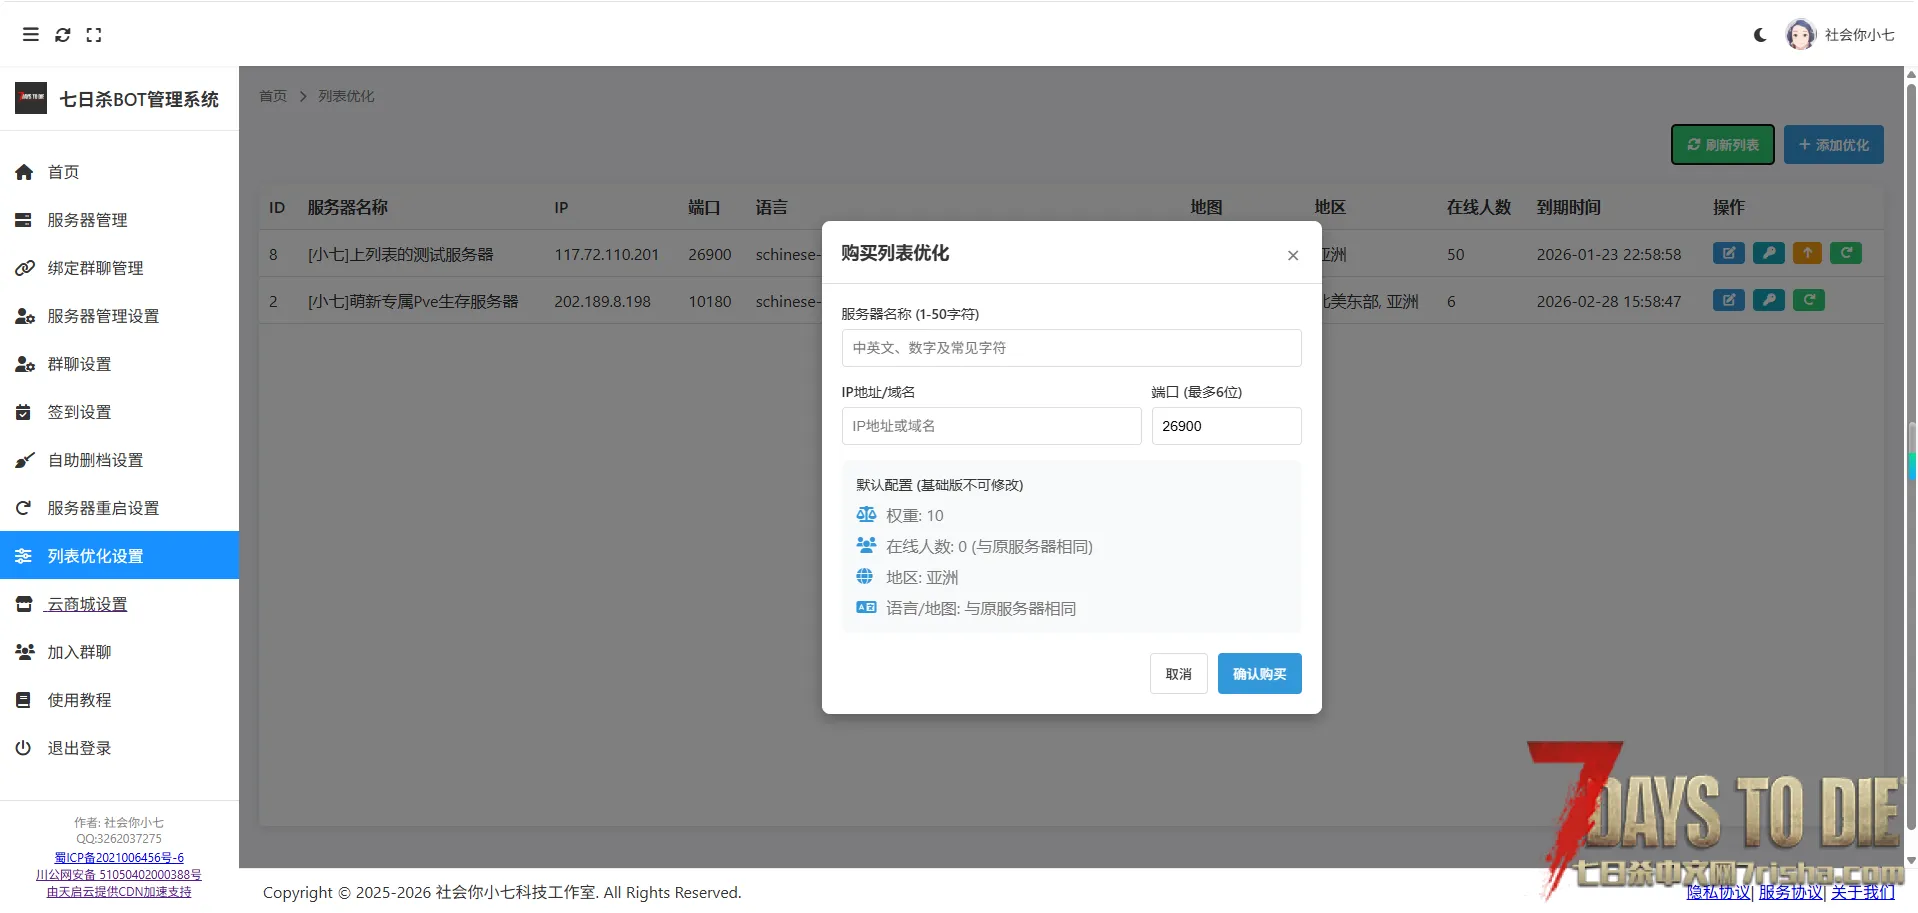The width and height of the screenshot is (1918, 913).
Task: Open 服务器管理 in the sidebar
Action: click(x=88, y=220)
